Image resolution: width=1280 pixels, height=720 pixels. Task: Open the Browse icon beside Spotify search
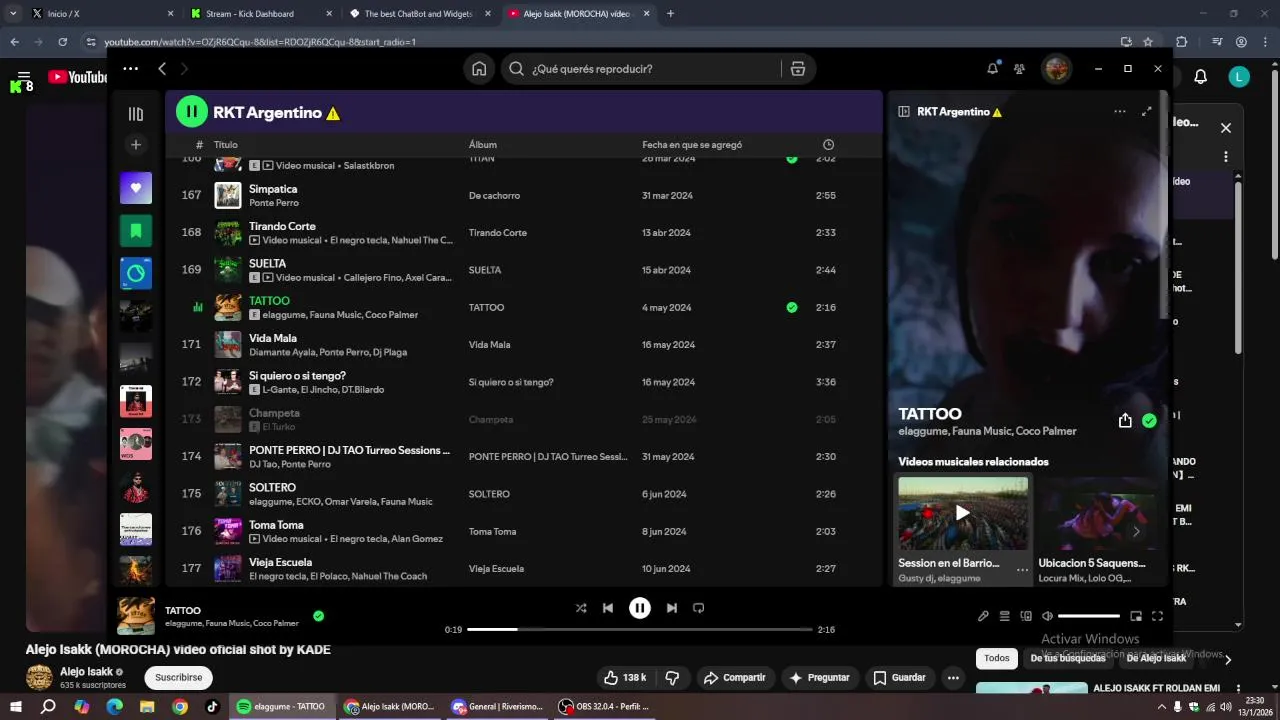[797, 69]
